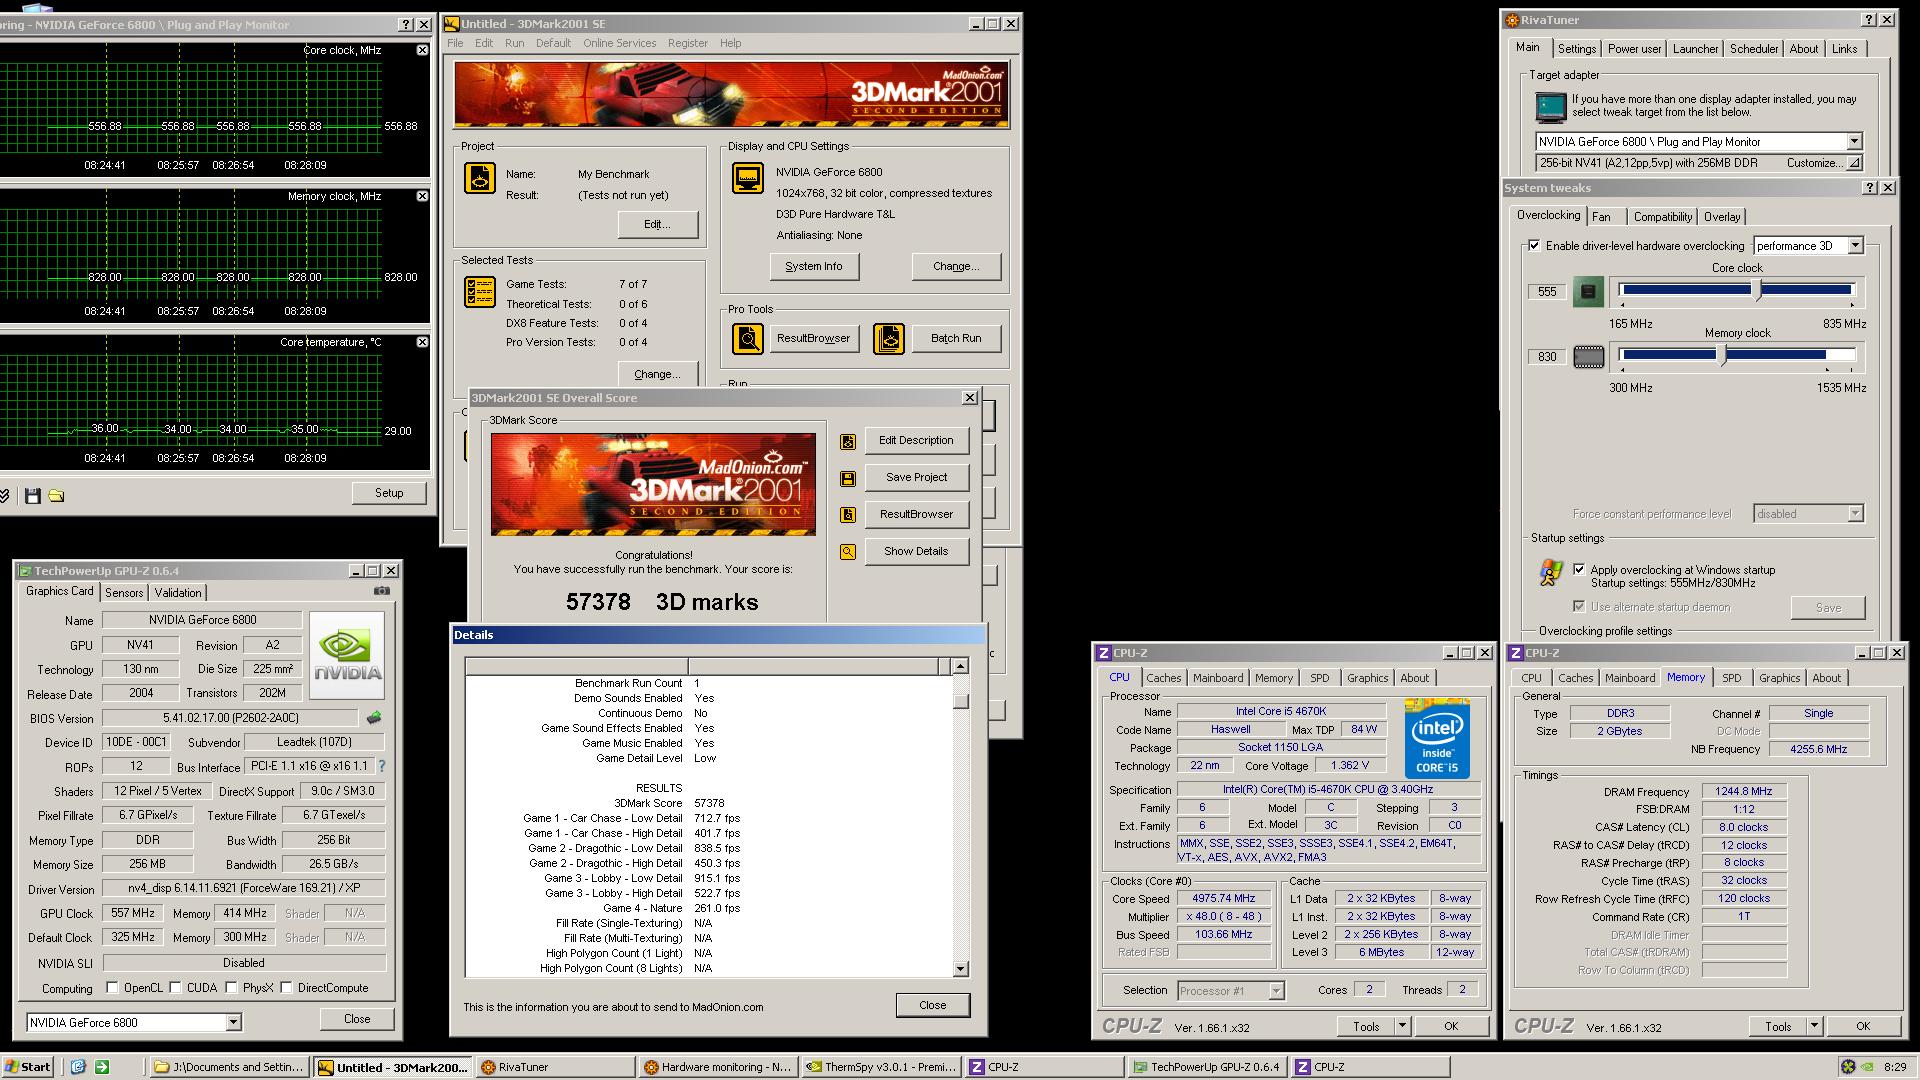Open the performance 3D dropdown
Image resolution: width=1920 pixels, height=1080 pixels.
coord(1854,246)
